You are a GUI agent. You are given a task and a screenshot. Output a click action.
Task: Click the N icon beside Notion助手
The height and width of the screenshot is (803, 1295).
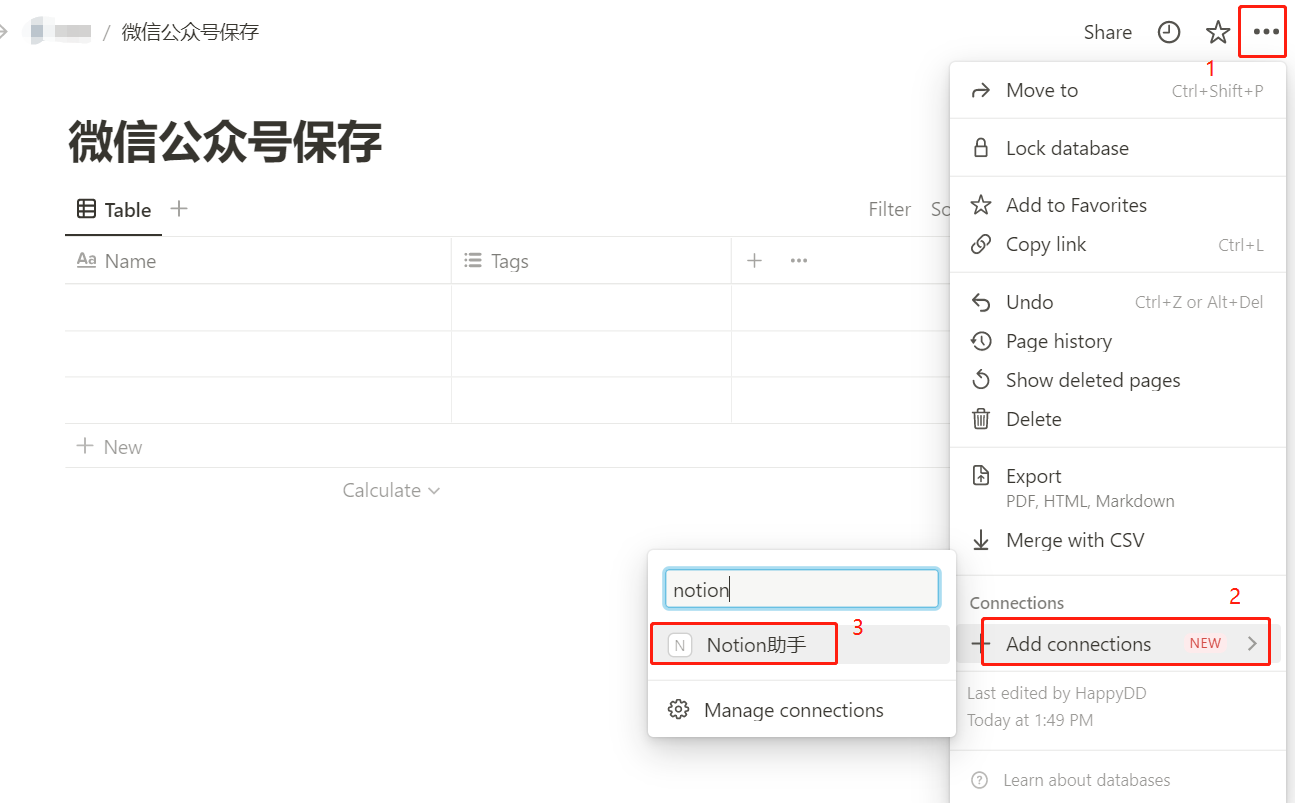[x=680, y=645]
